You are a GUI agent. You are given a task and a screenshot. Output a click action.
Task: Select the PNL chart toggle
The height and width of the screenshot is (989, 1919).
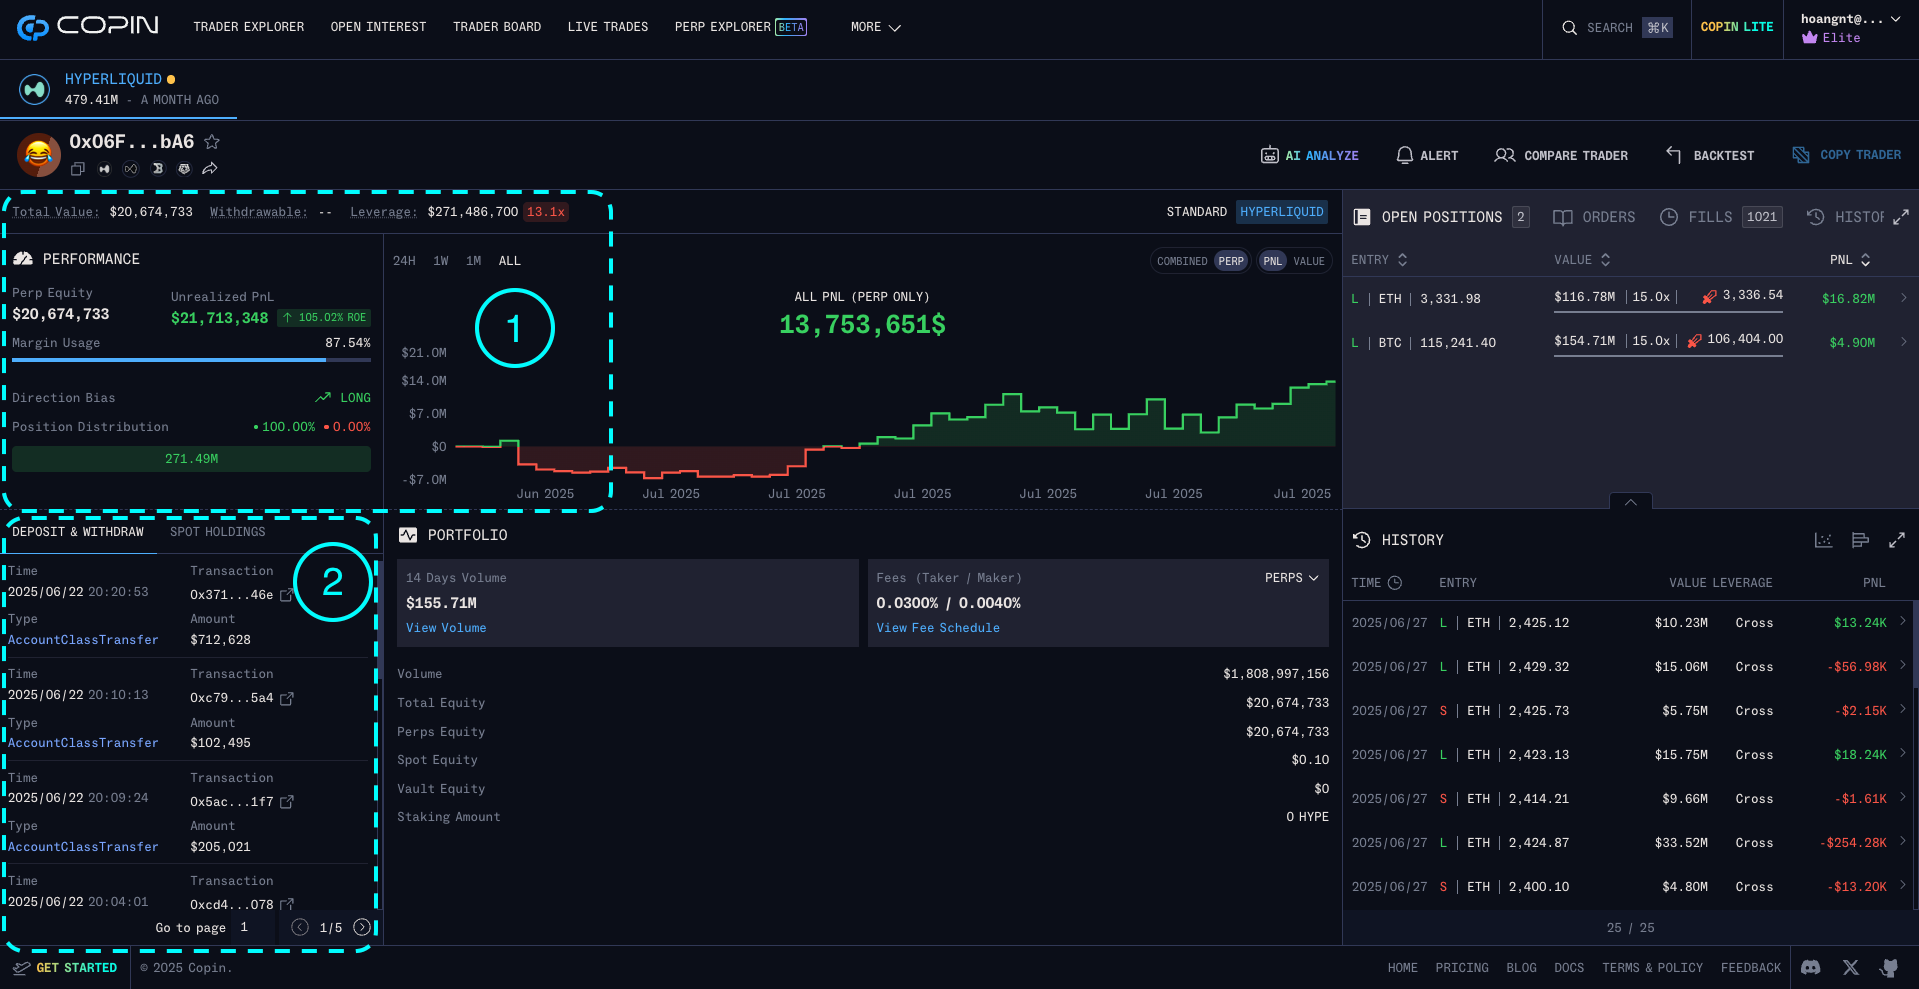[x=1272, y=261]
